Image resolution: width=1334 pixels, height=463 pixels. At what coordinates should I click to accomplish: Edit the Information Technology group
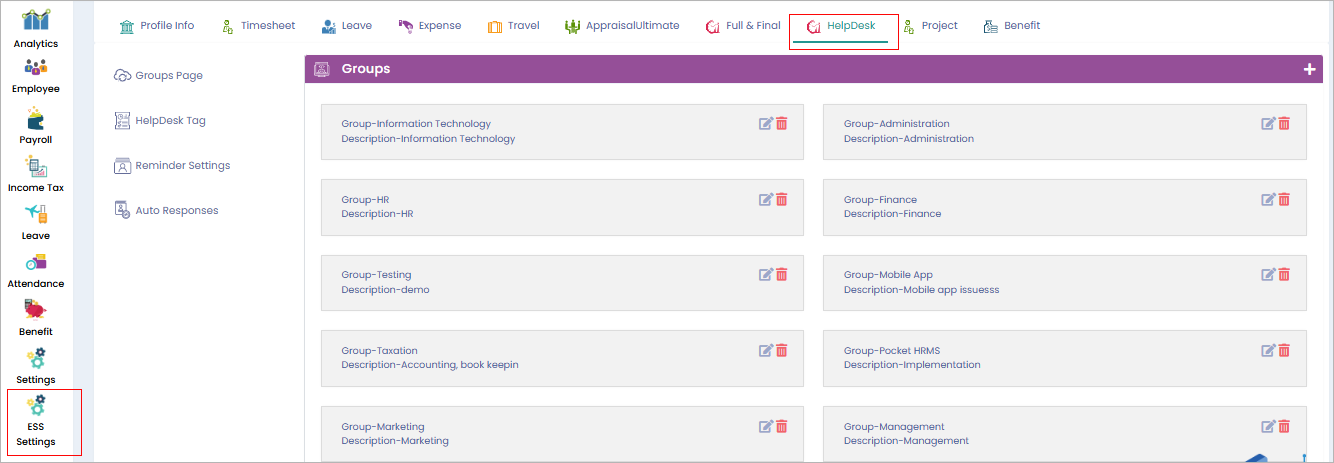point(766,123)
